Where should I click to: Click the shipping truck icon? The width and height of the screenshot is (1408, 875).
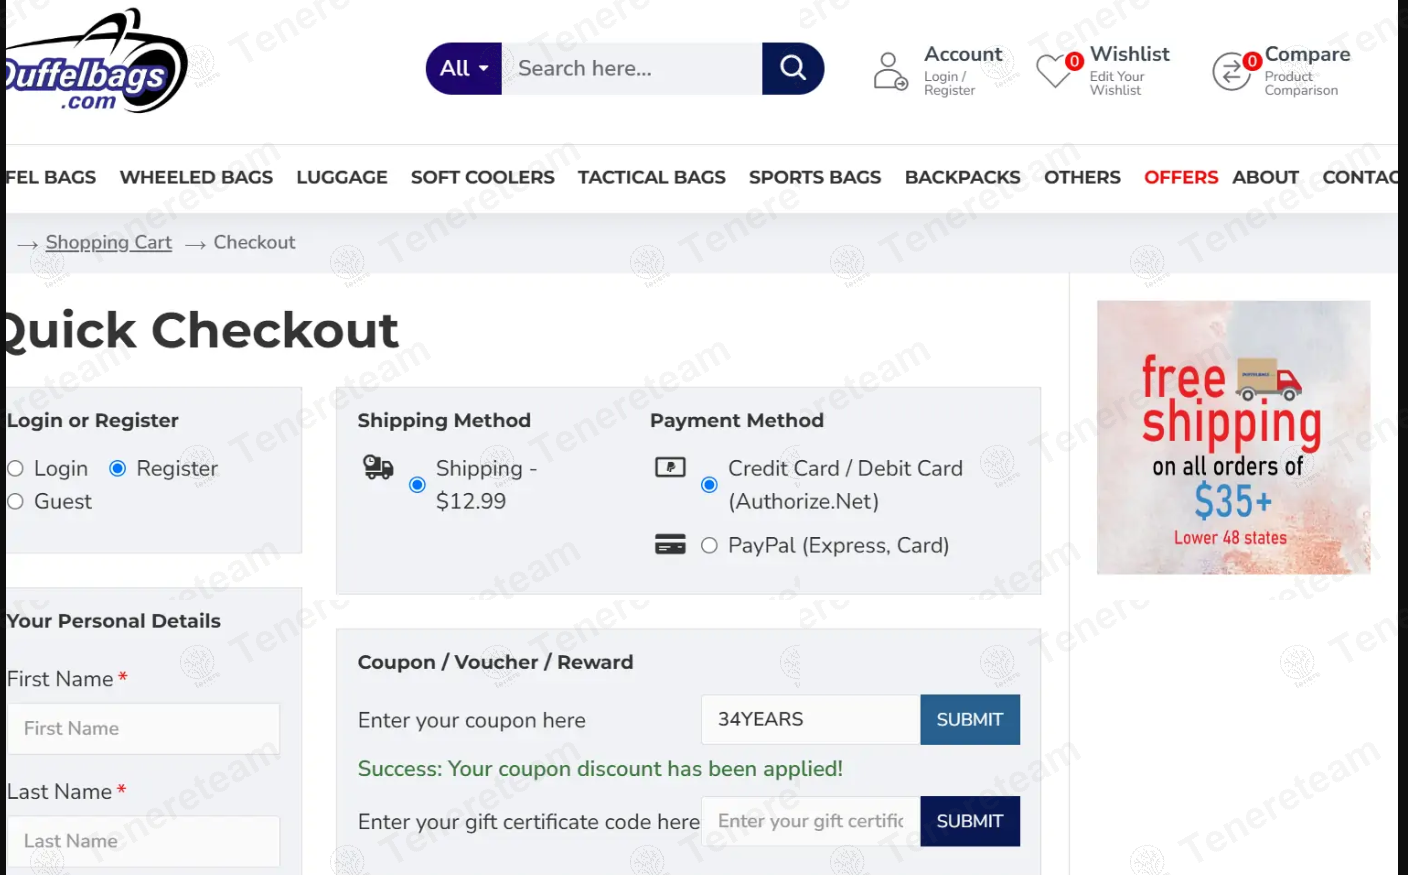pos(378,467)
